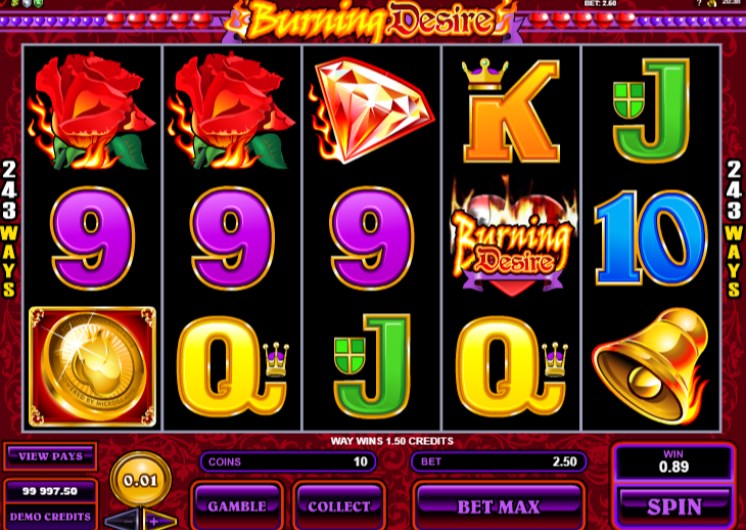Open help via question mark icon
The width and height of the screenshot is (746, 530).
699,3
